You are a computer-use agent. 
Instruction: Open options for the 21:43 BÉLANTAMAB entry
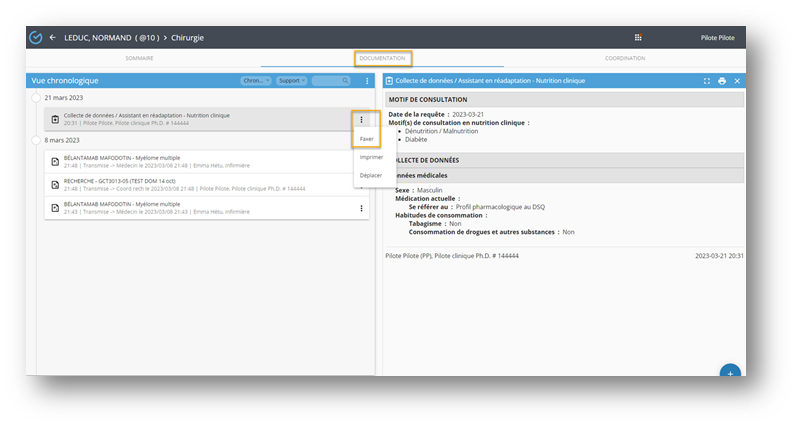tap(361, 208)
